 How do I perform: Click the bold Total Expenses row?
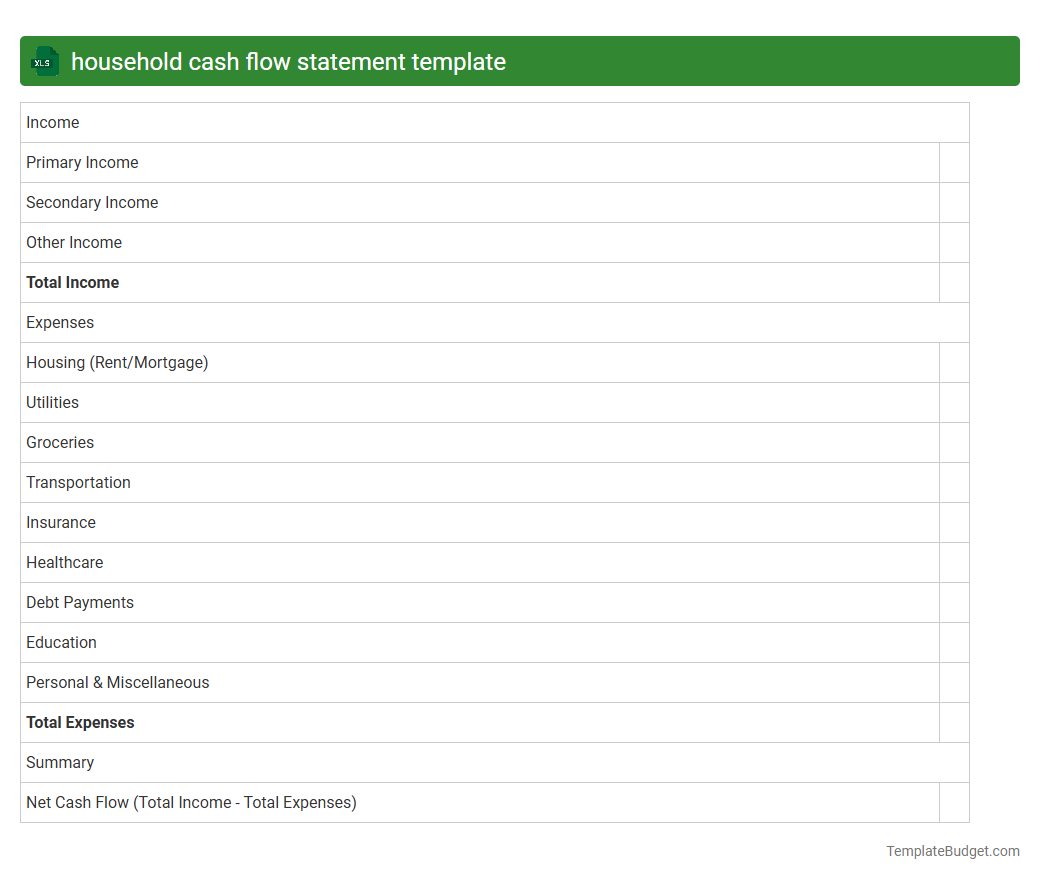[80, 722]
